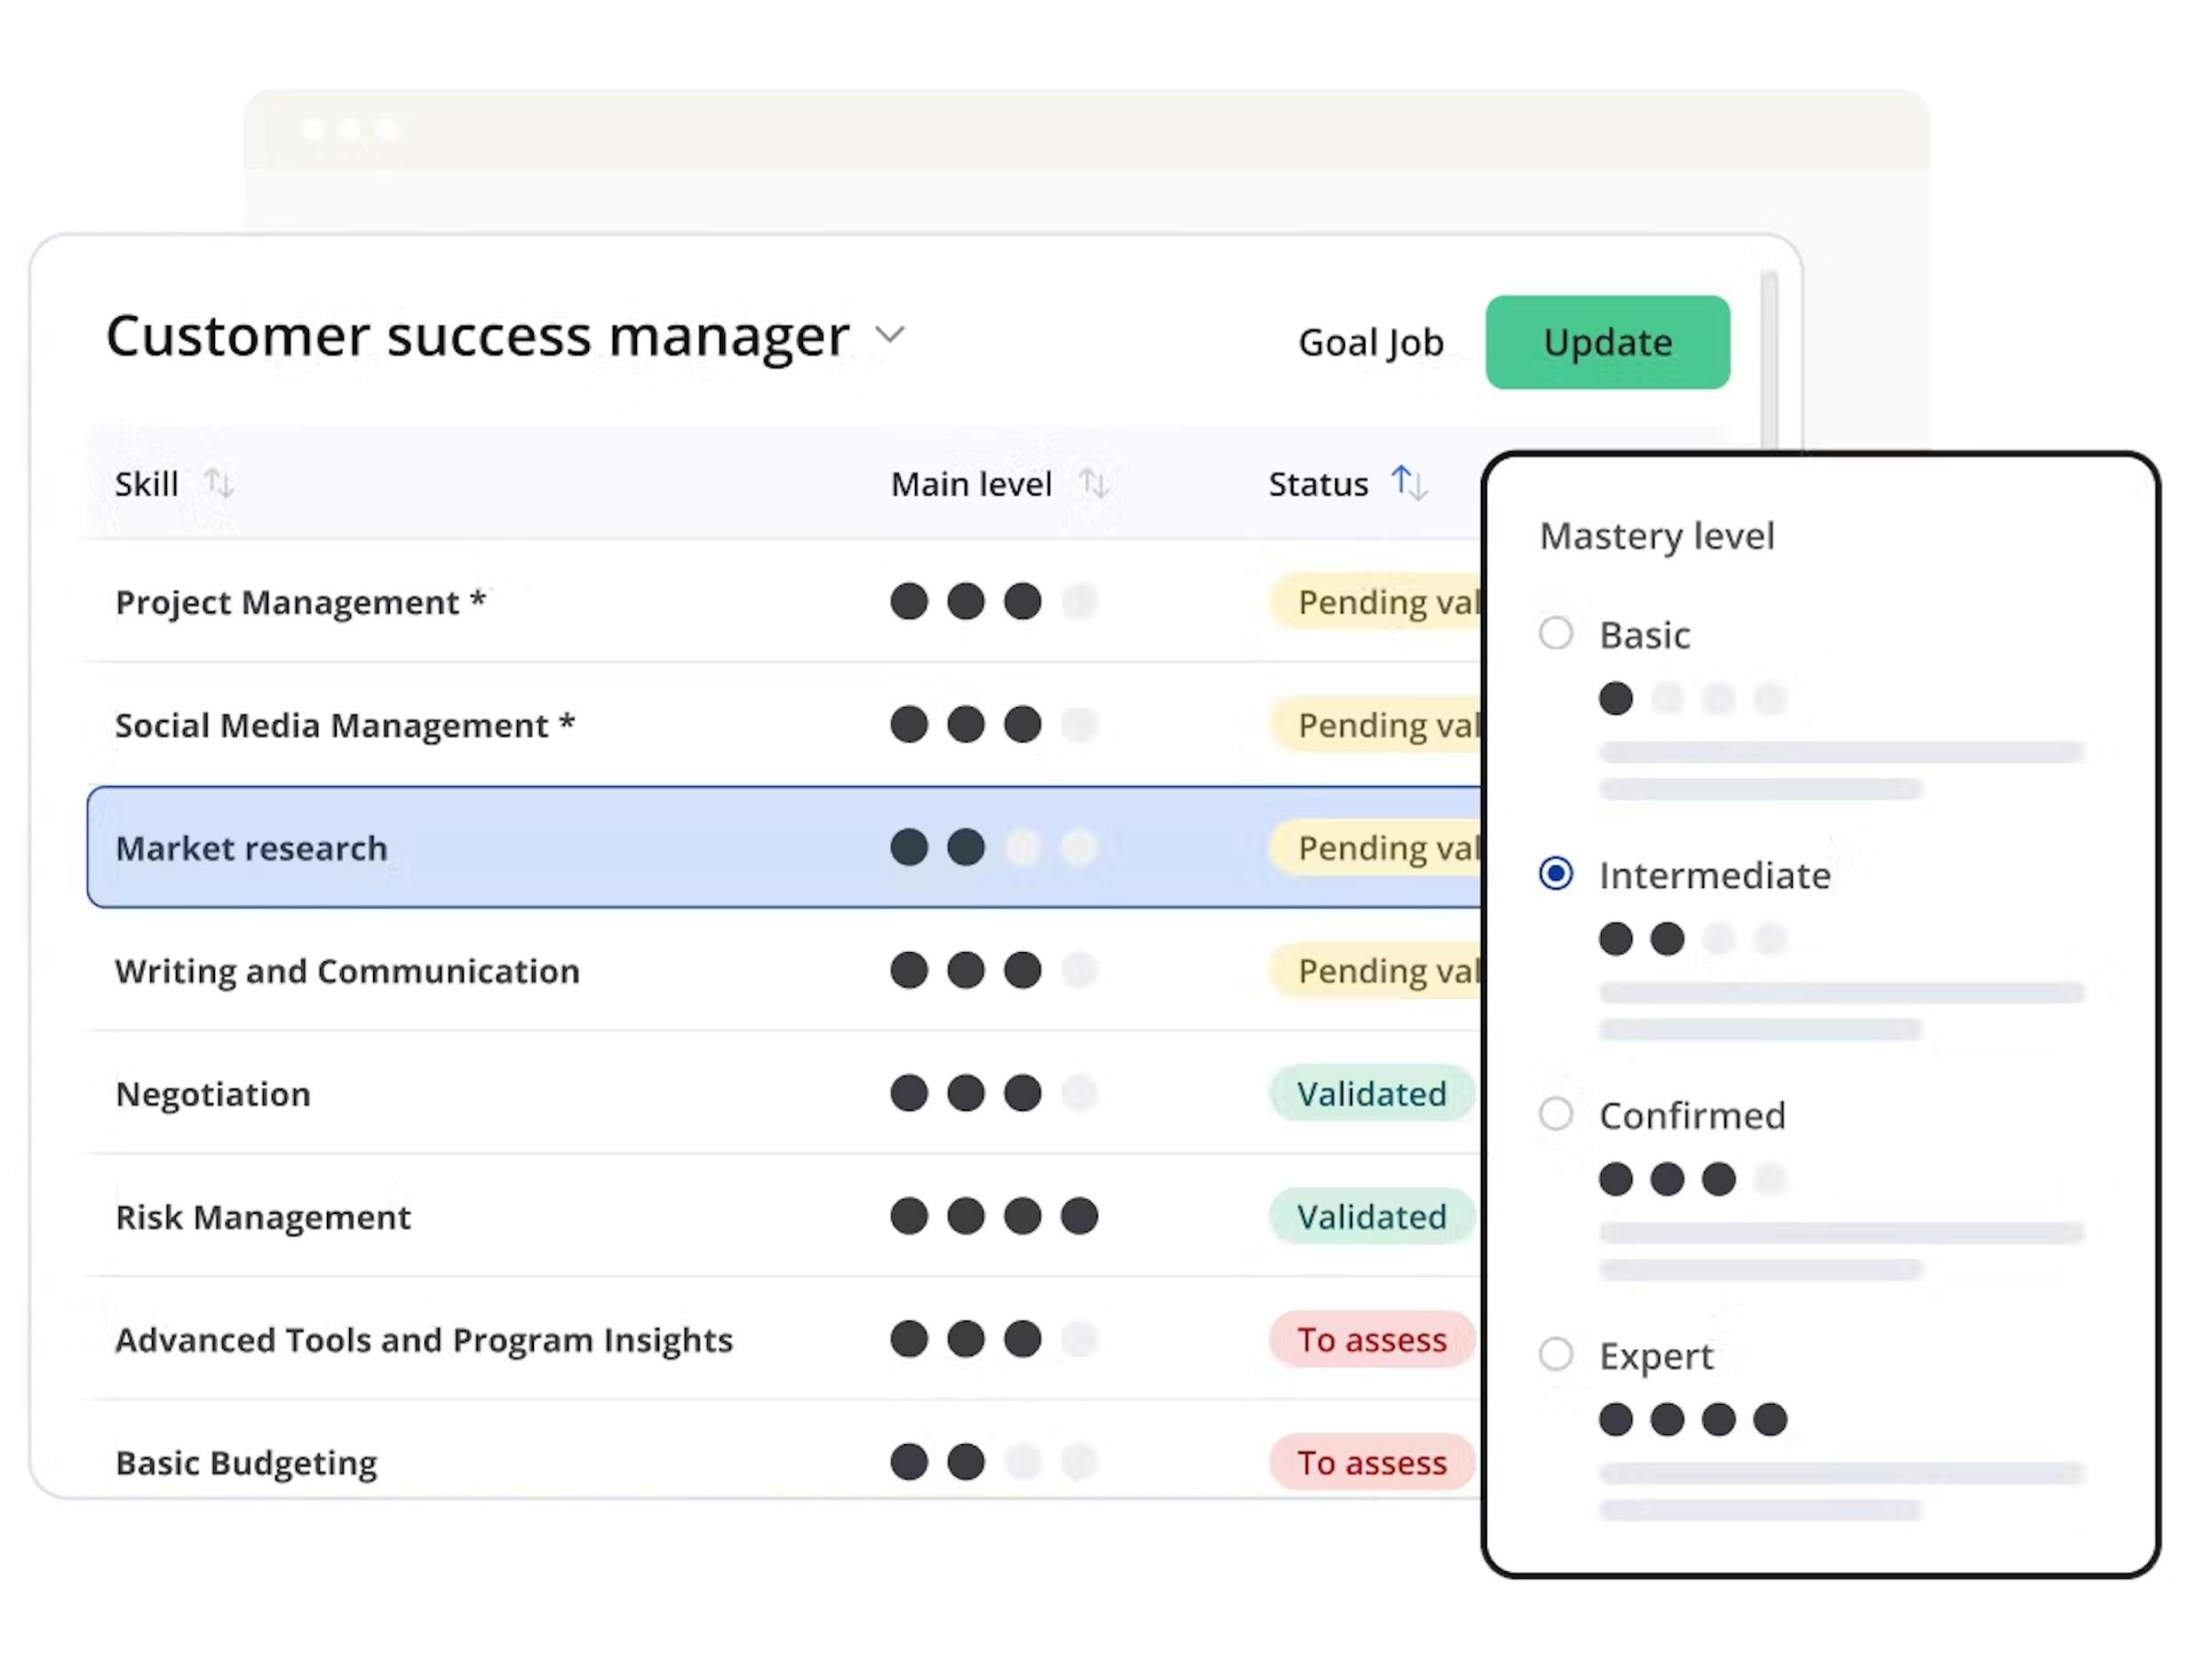Select the Social Media Management * row
The height and width of the screenshot is (1659, 2212).
pyautogui.click(x=785, y=725)
